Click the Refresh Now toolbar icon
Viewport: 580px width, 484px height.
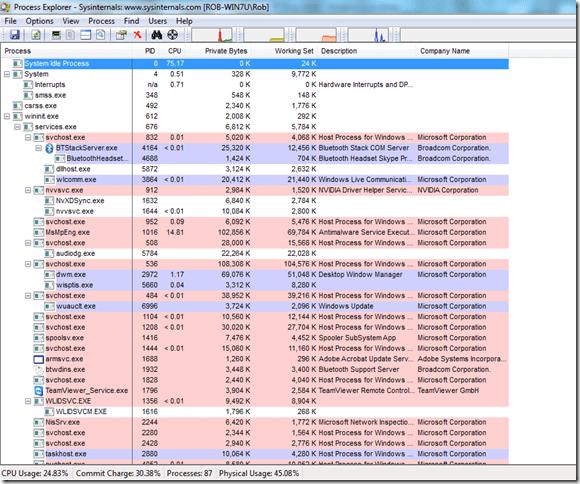point(36,35)
